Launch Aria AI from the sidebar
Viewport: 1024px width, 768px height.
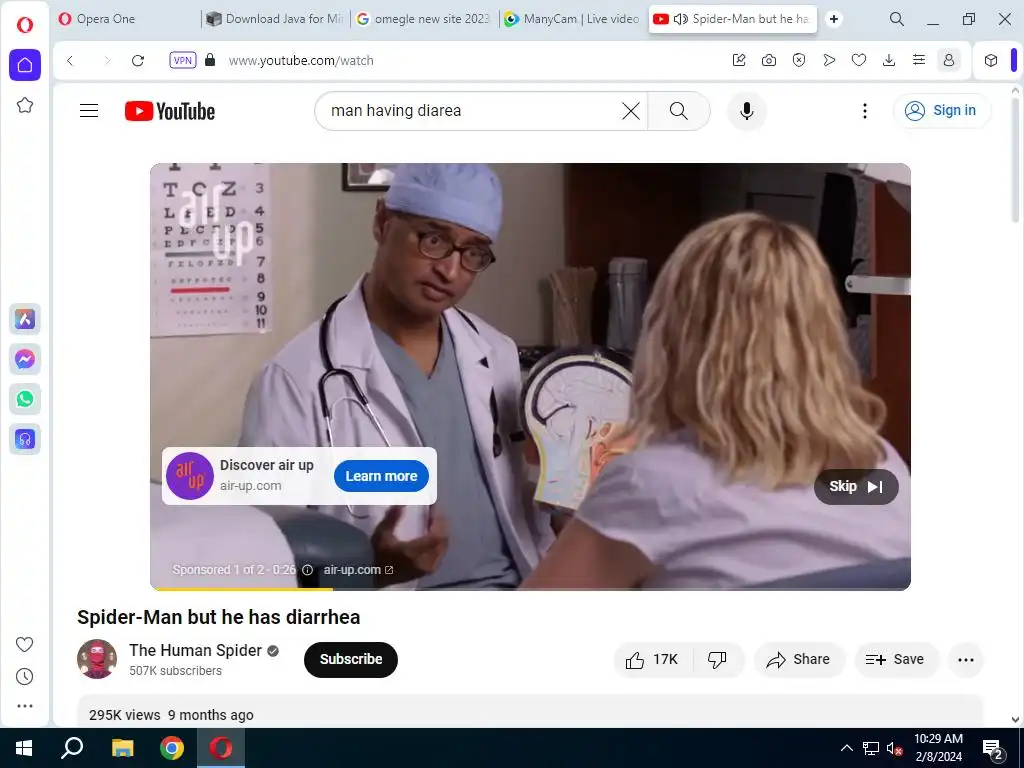click(25, 319)
